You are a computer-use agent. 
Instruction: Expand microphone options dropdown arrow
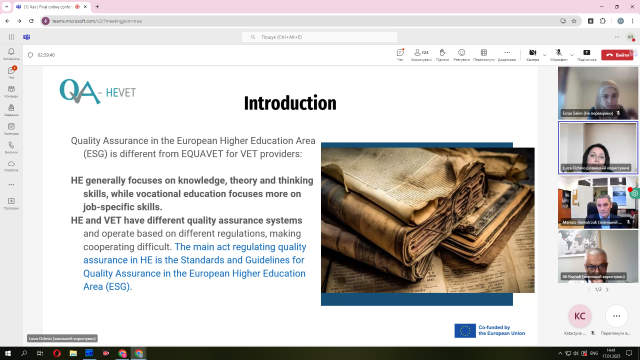click(x=572, y=55)
